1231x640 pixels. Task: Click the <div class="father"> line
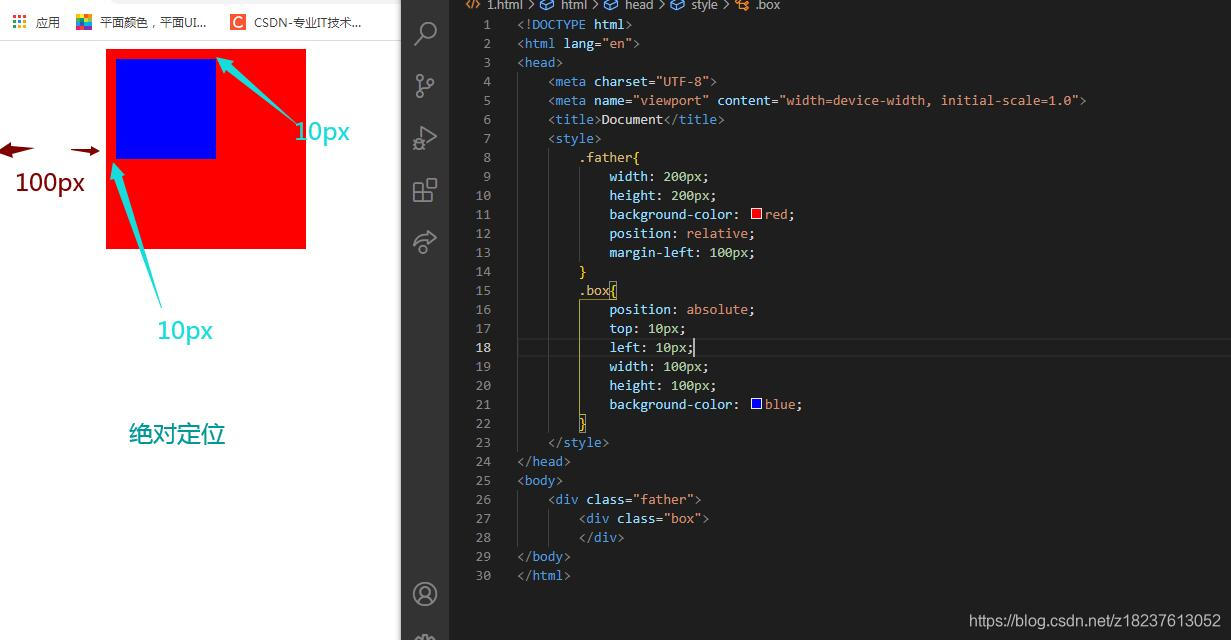pyautogui.click(x=625, y=499)
